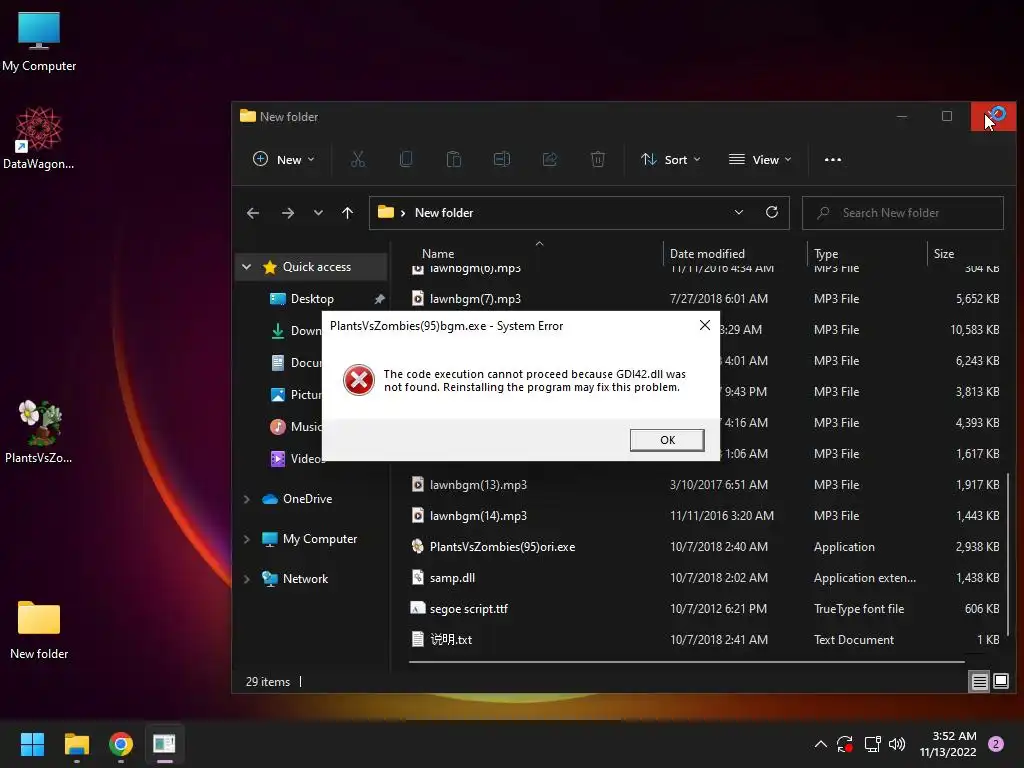This screenshot has height=768, width=1024.
Task: Go back with the left arrow
Action: click(253, 213)
